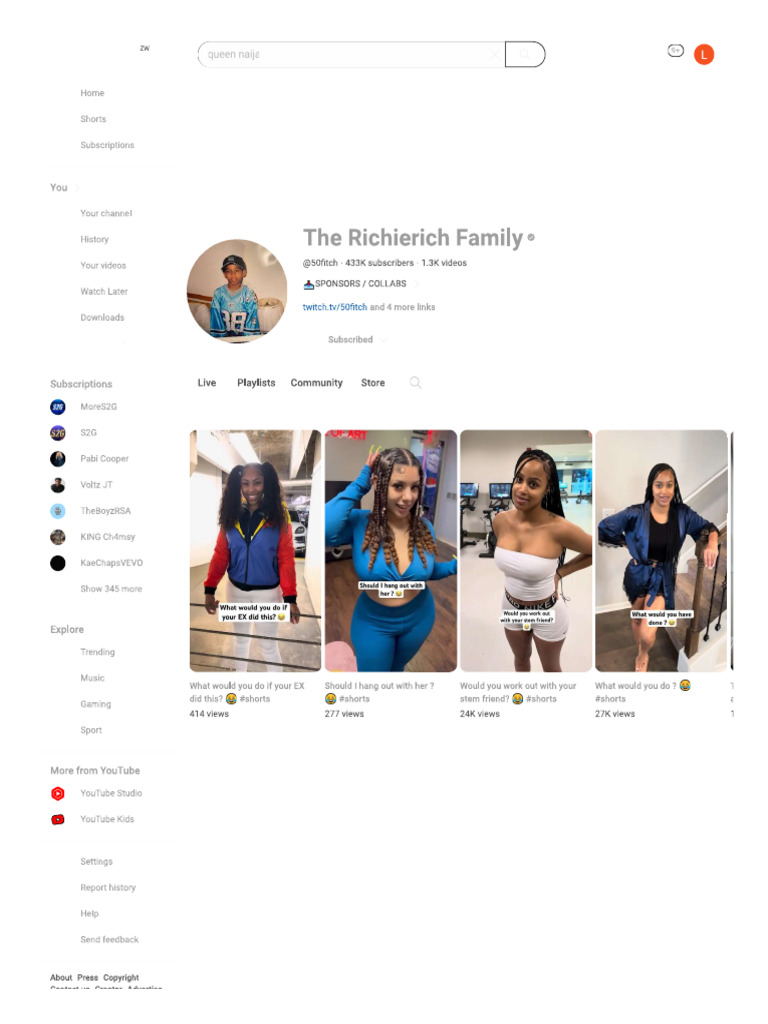The image size is (768, 1024).
Task: Open the MoreS2G channel avatar
Action: (x=58, y=407)
